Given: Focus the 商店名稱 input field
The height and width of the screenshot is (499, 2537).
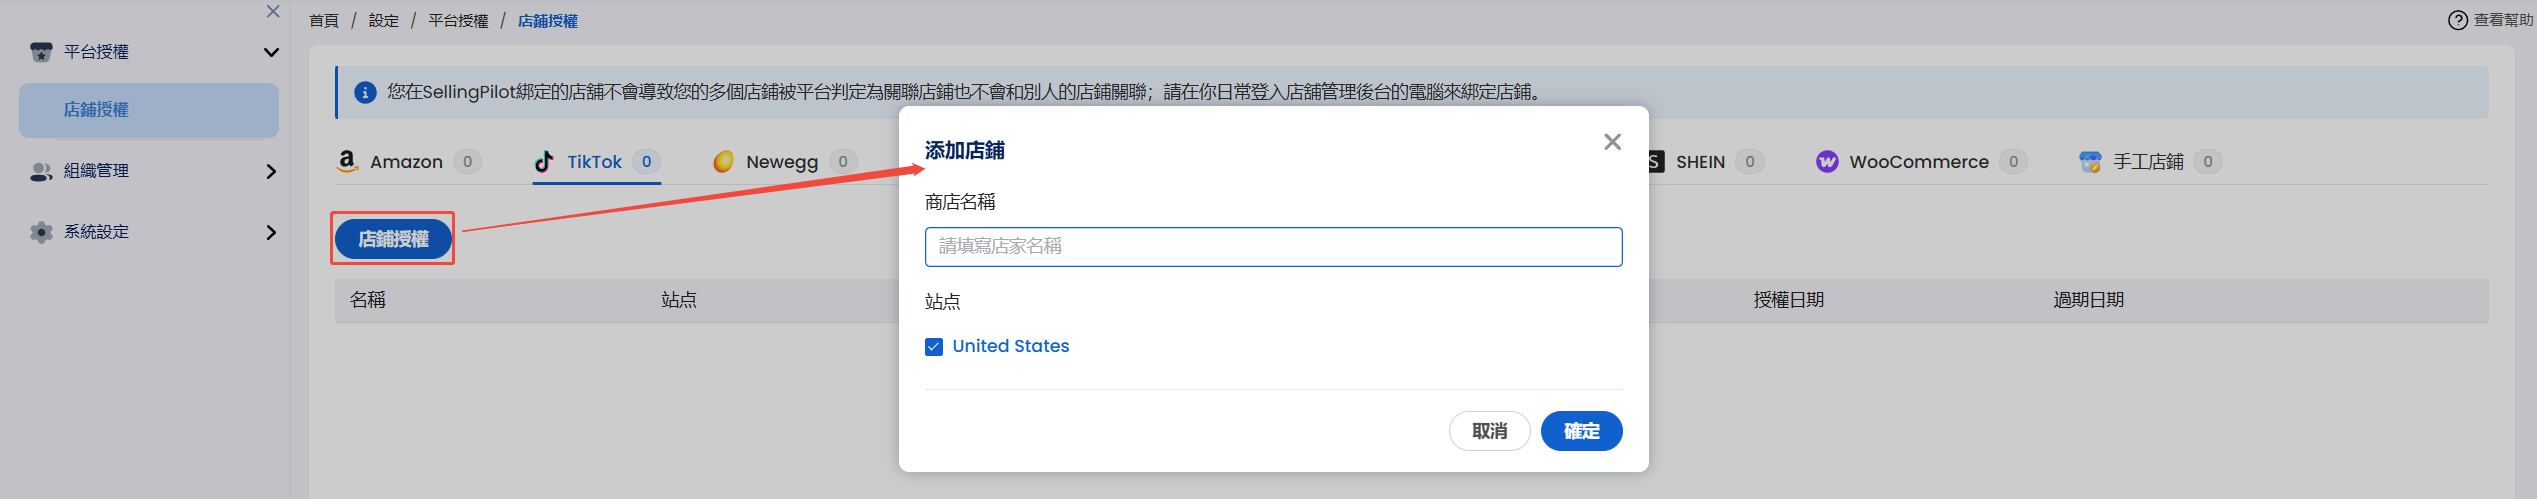Looking at the screenshot, I should 1273,247.
